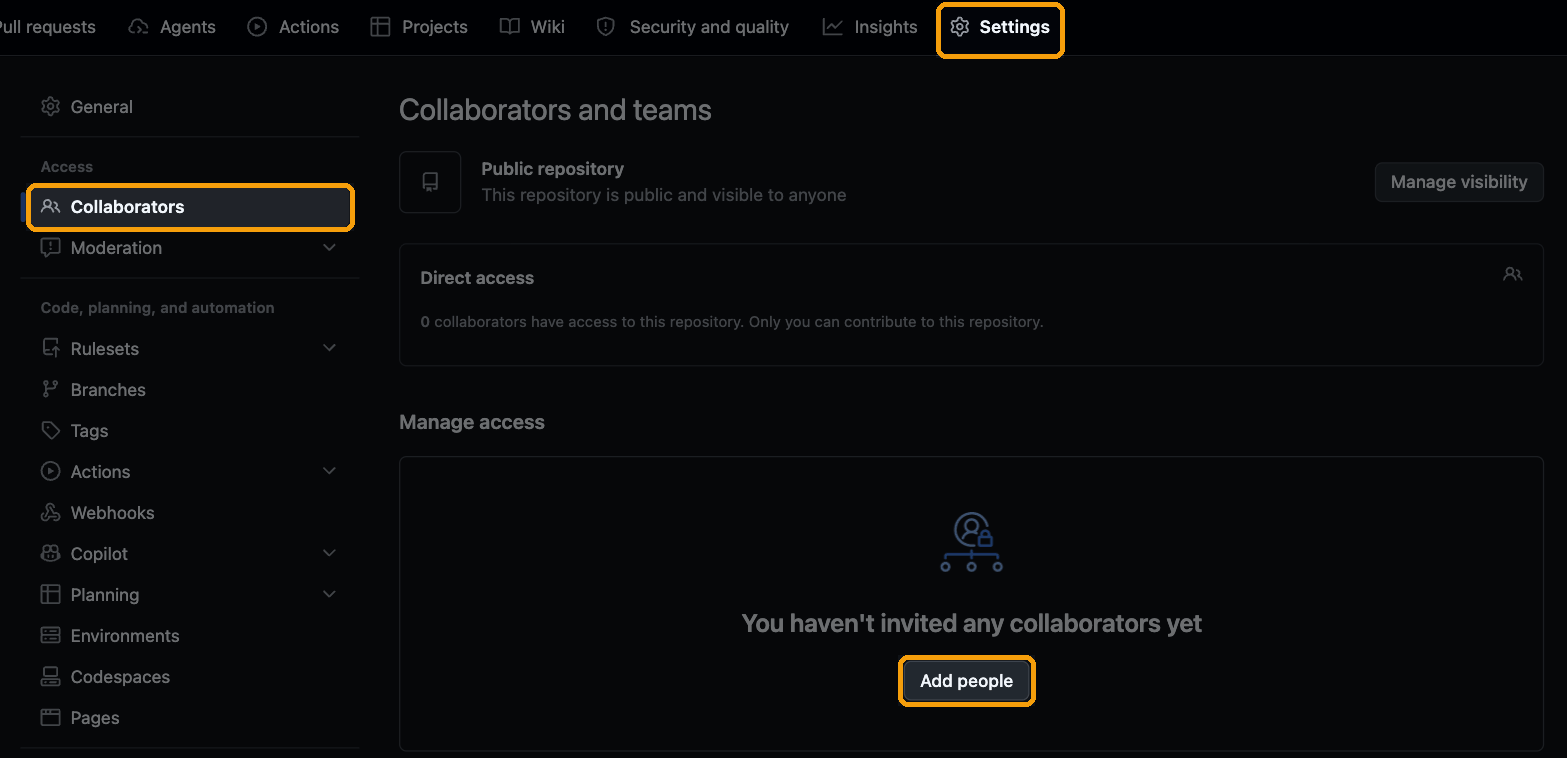
Task: Open Branches settings page
Action: click(x=190, y=389)
